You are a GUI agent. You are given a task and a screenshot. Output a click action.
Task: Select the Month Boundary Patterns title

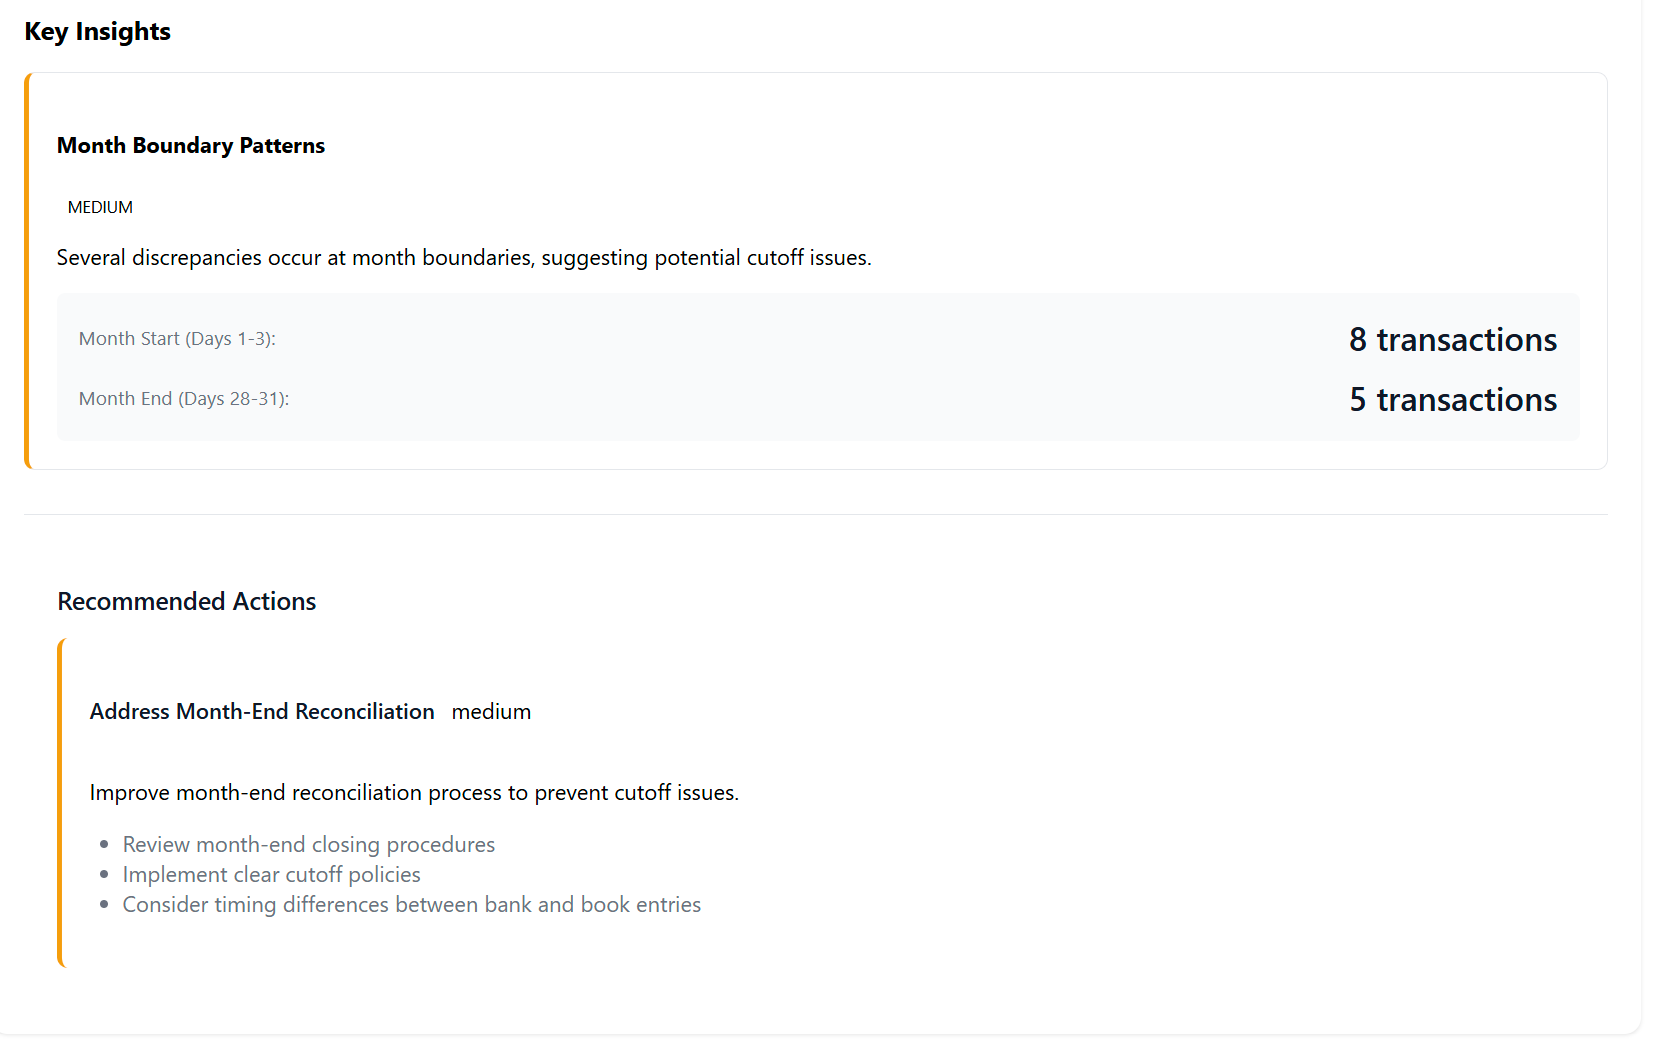pos(191,146)
